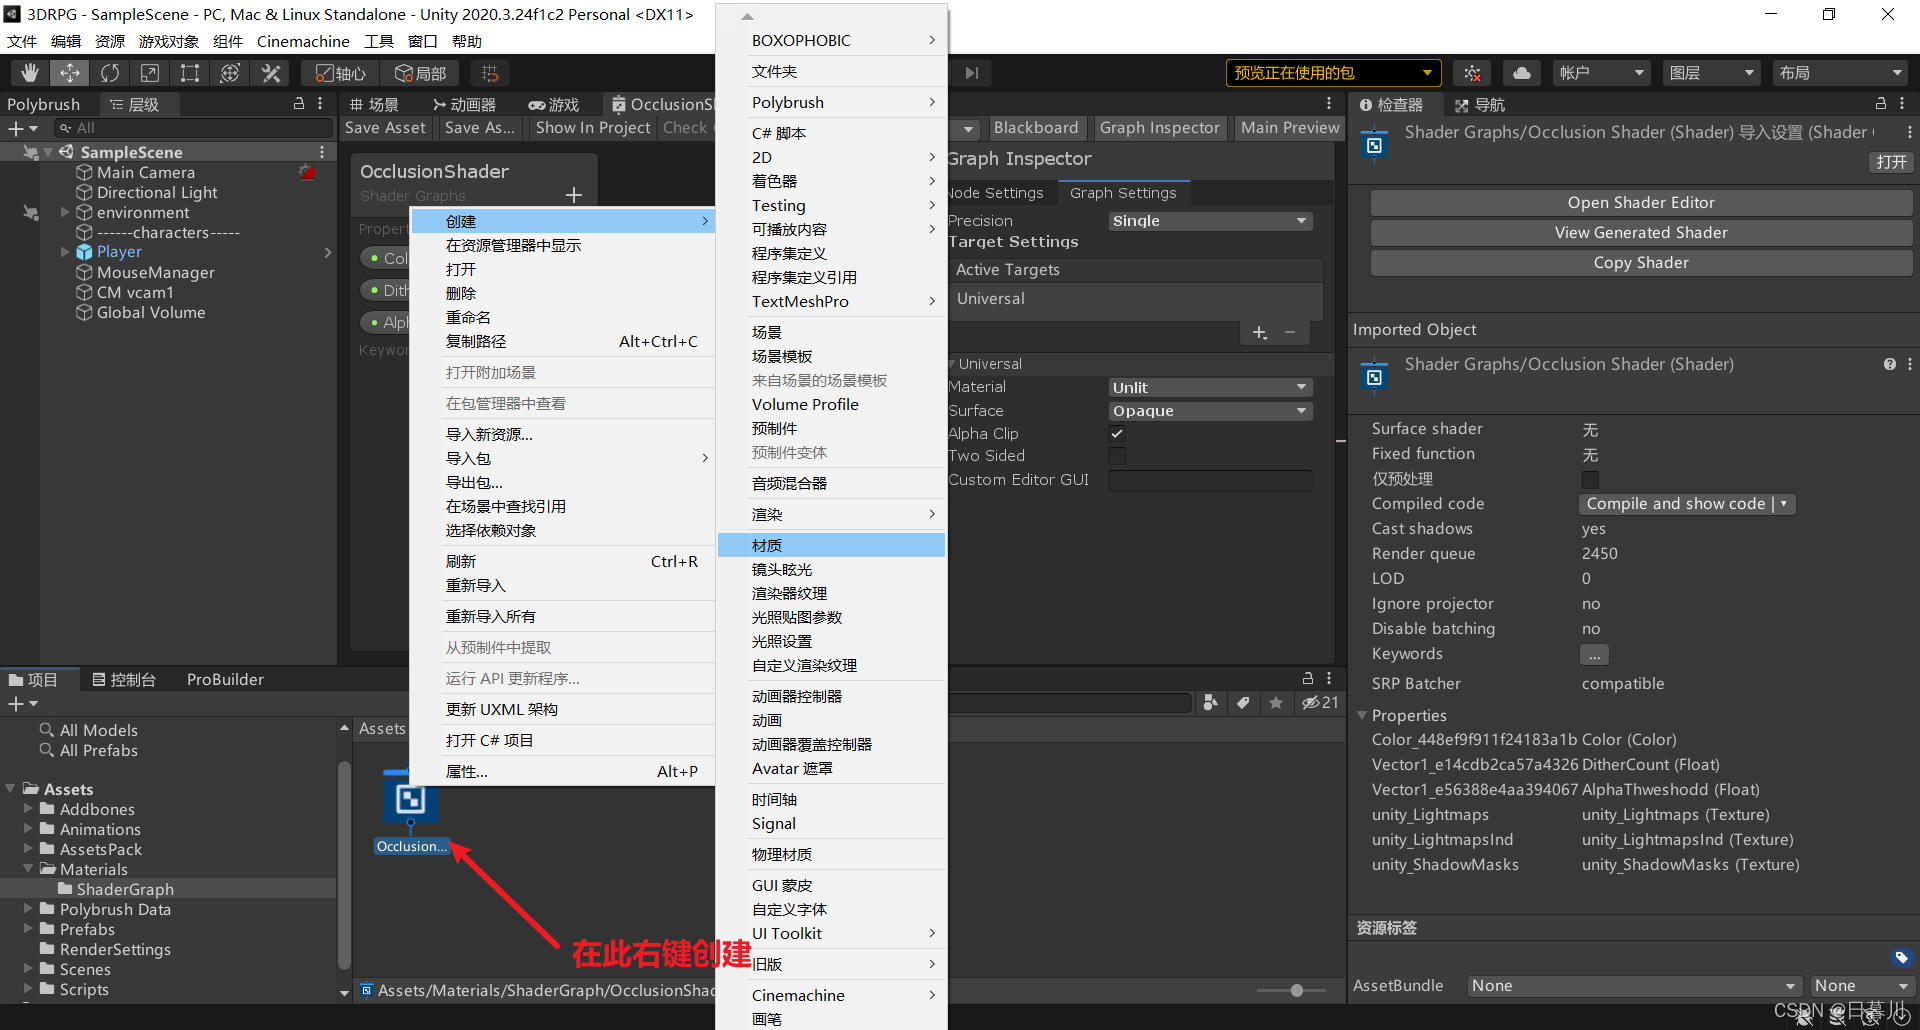Select the Occlusion shader graph asset thumbnail

coord(411,799)
